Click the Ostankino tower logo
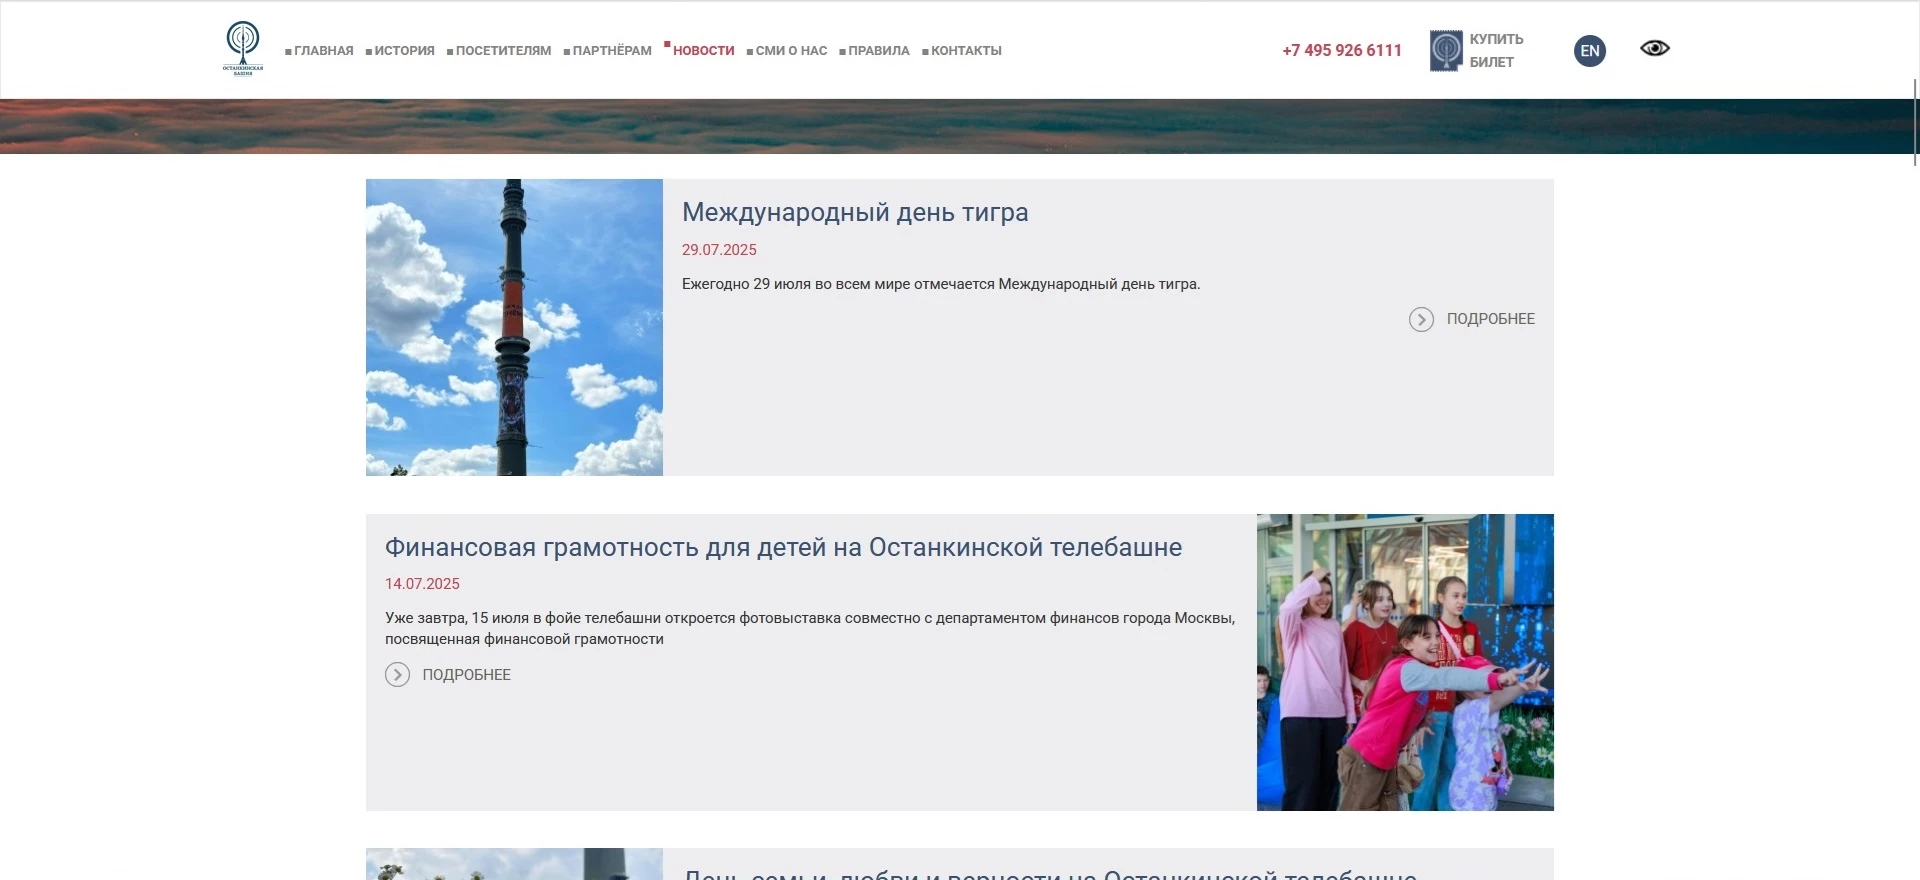 tap(243, 49)
